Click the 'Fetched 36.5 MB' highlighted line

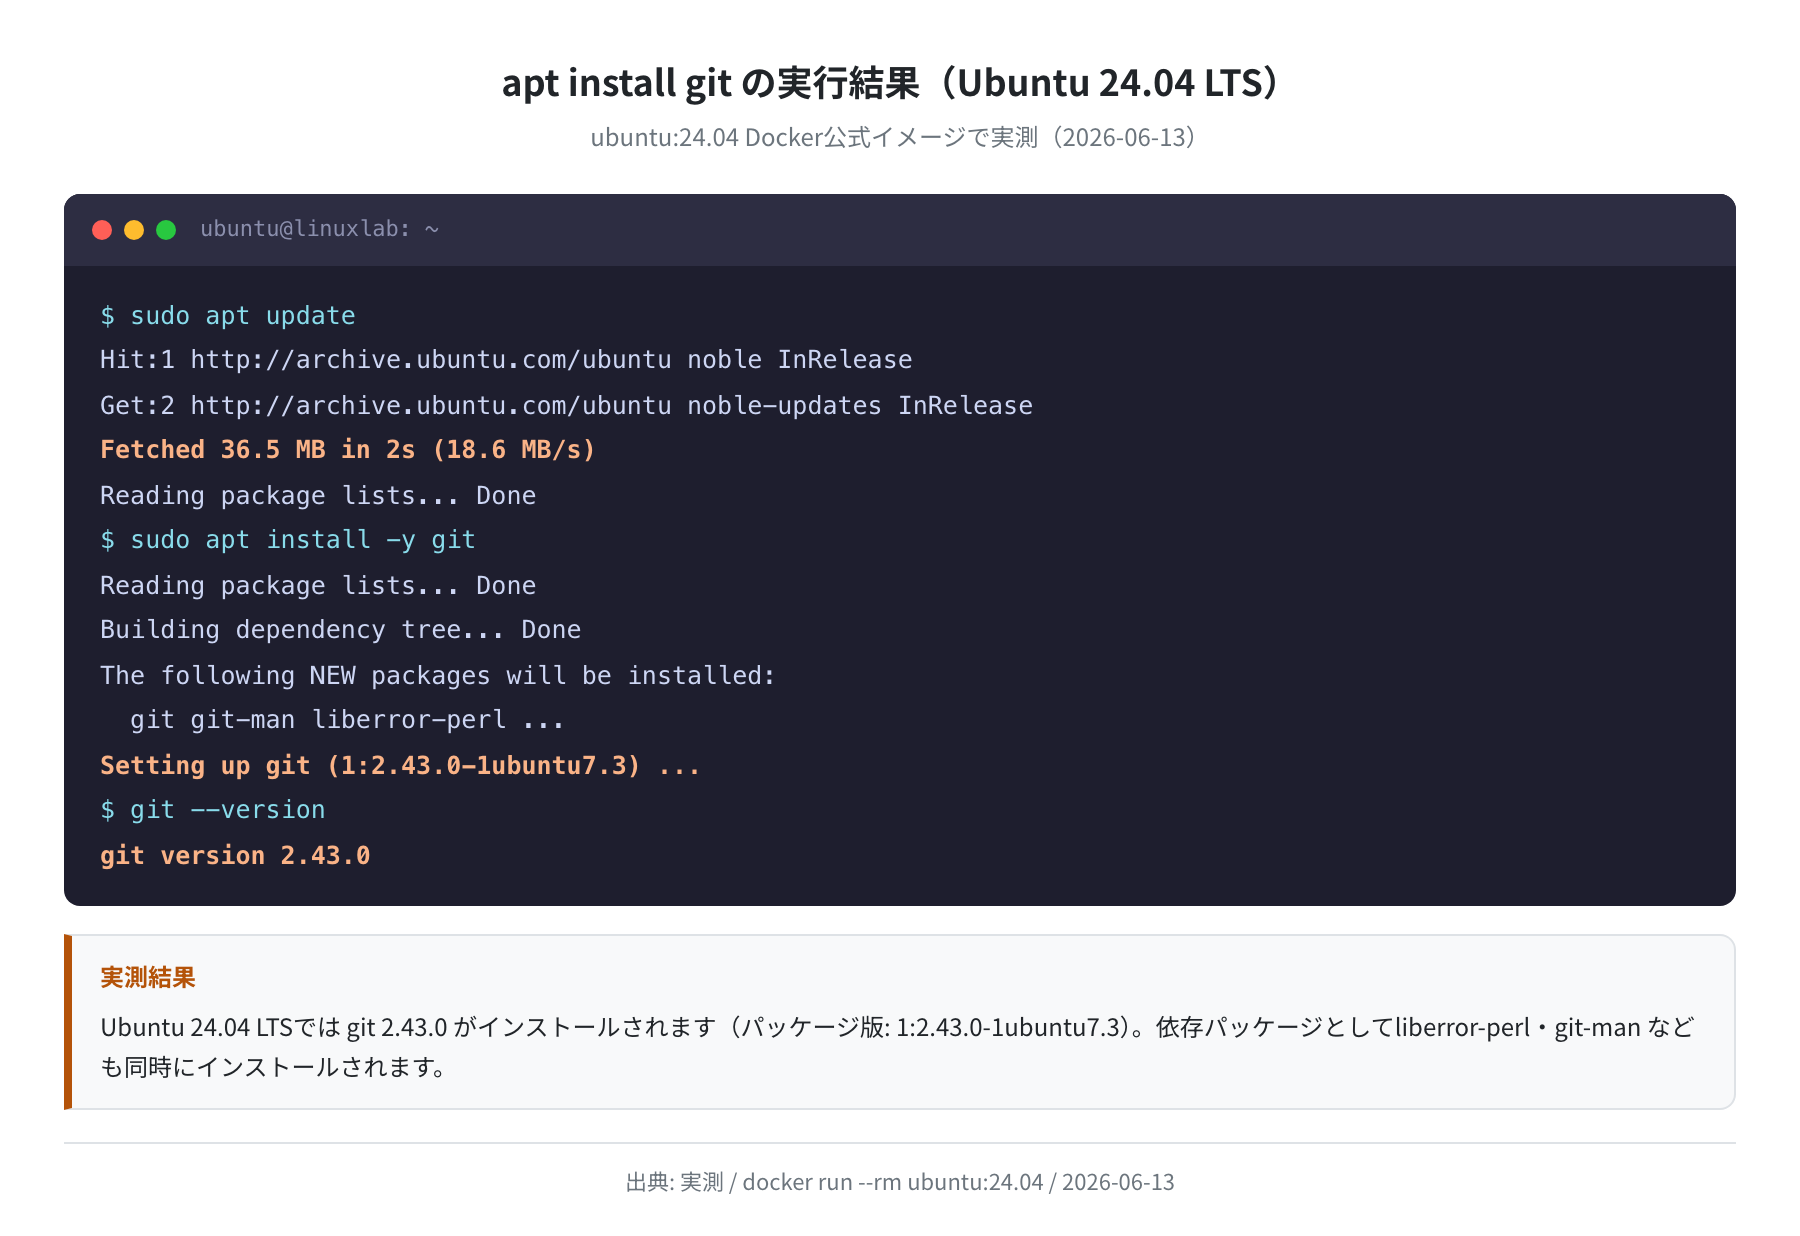(348, 450)
